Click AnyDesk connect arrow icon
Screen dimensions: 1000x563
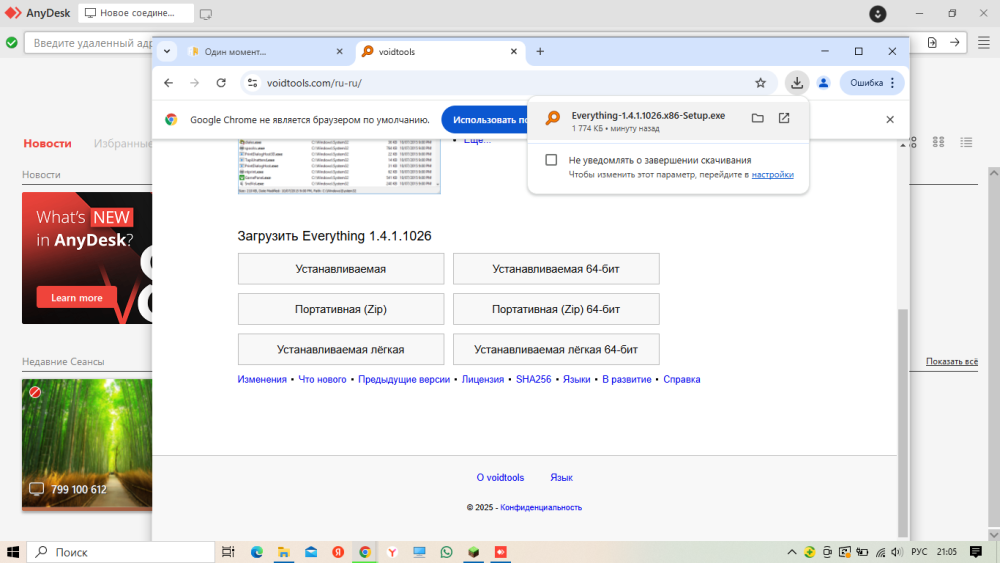[x=955, y=43]
